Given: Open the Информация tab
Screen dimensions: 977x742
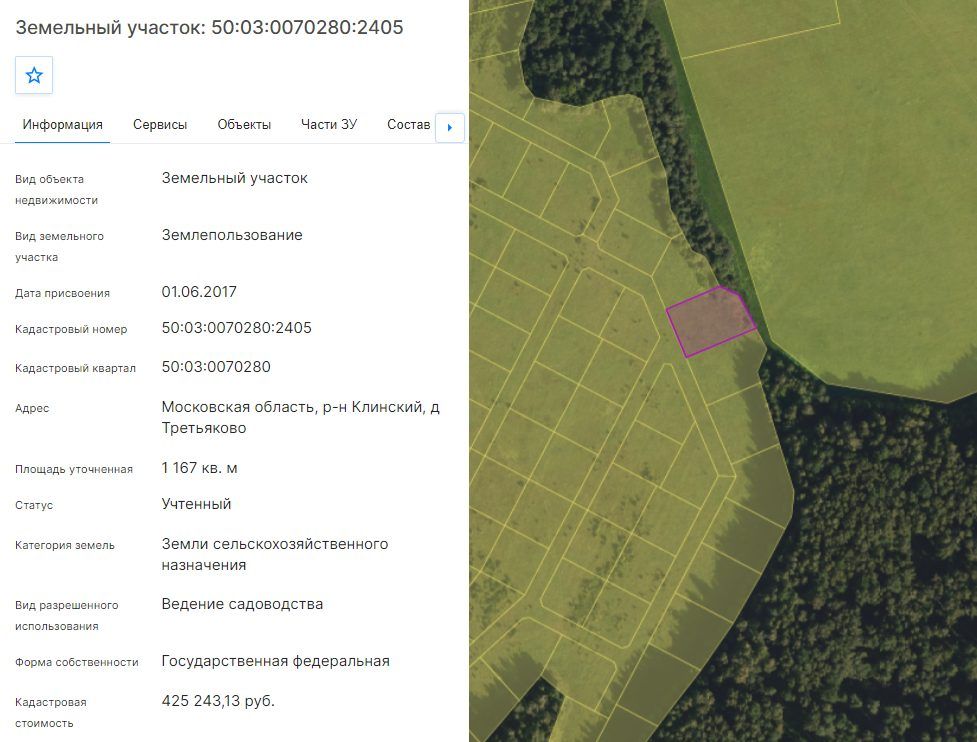Looking at the screenshot, I should tap(62, 125).
